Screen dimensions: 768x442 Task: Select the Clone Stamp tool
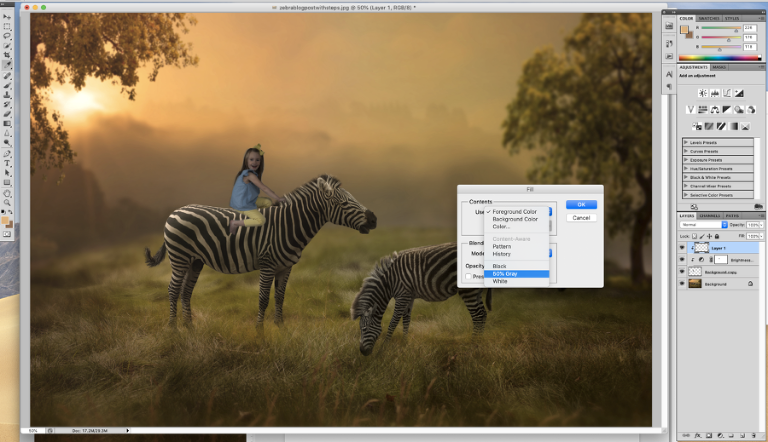pos(7,95)
